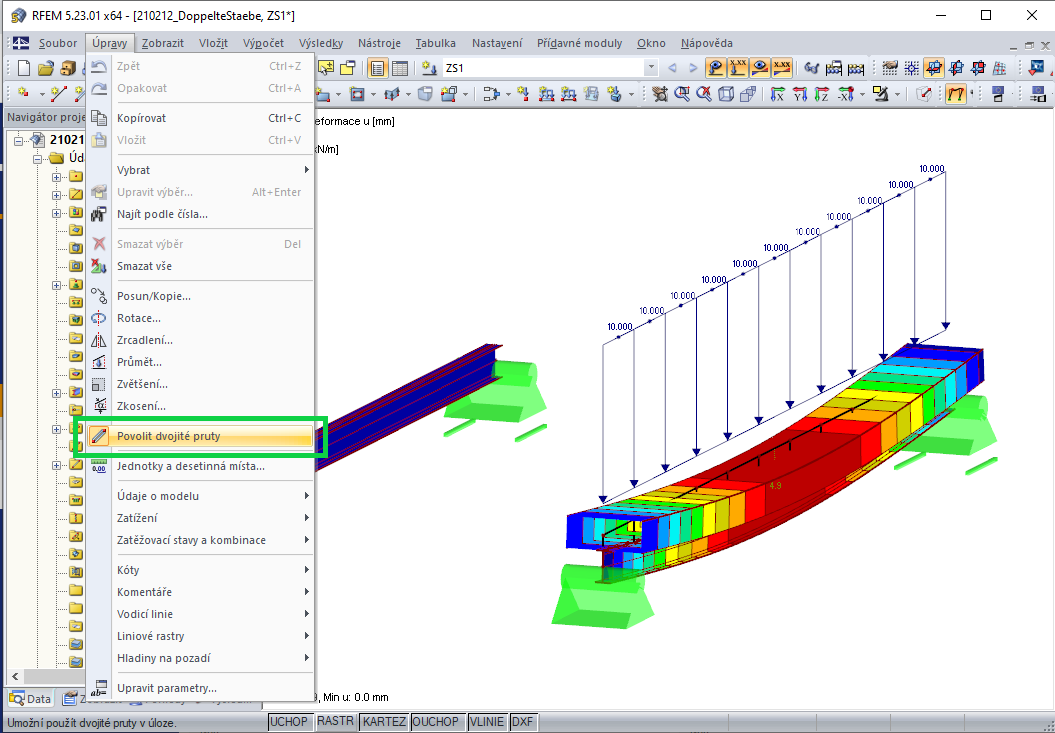1055x733 pixels.
Task: Toggle the Project navigator panel icon
Action: click(x=377, y=67)
